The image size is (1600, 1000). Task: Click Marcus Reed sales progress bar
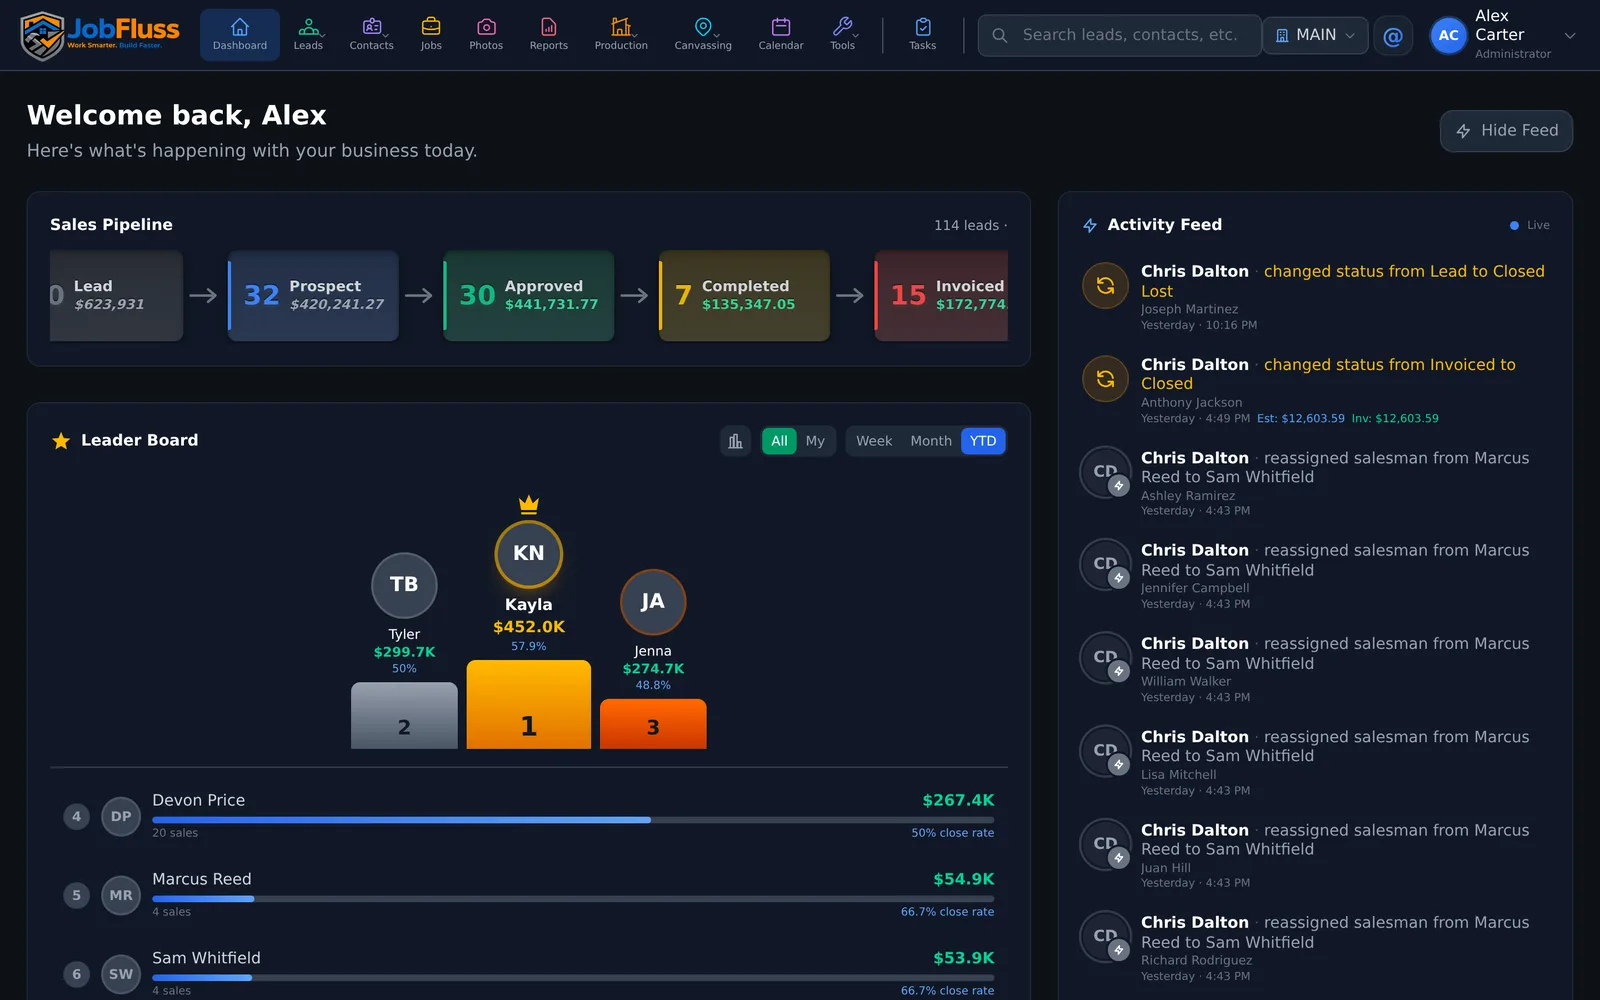click(573, 899)
